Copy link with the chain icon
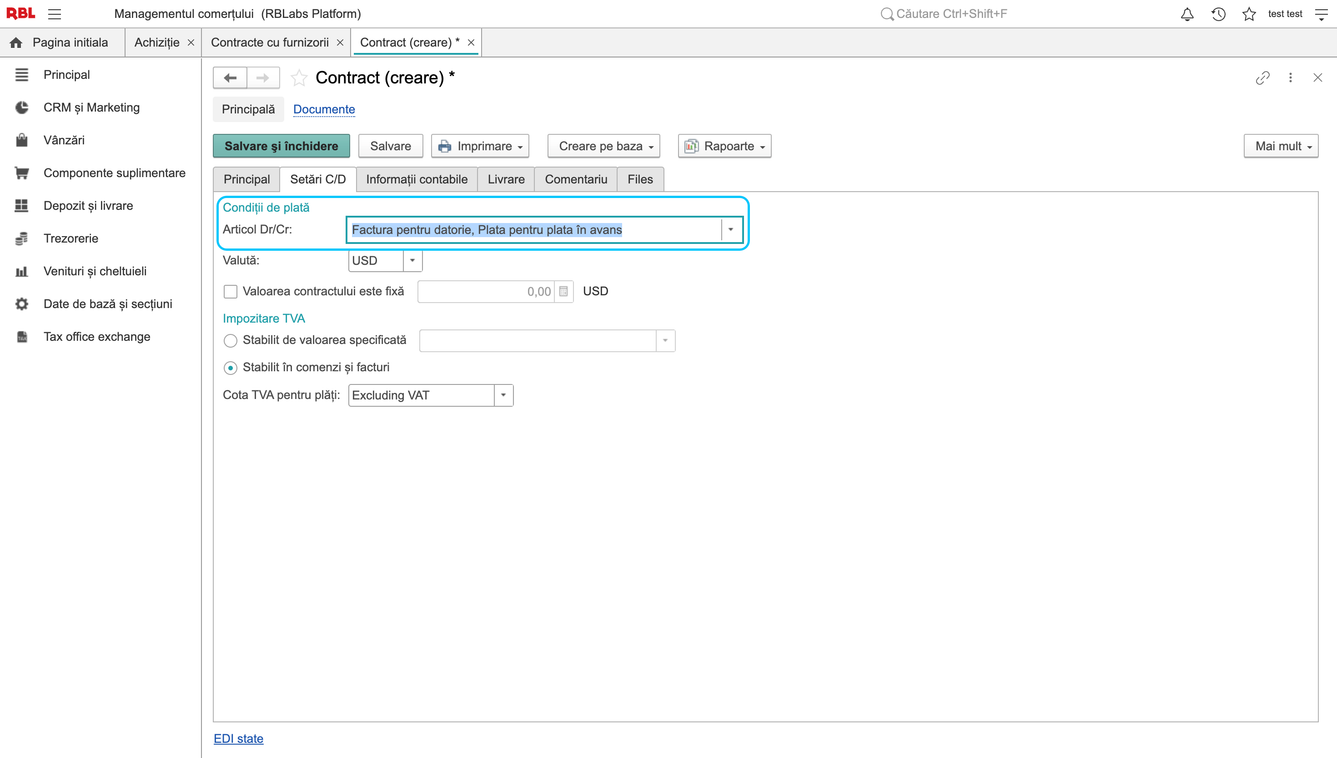Viewport: 1337px width, 758px height. coord(1263,78)
